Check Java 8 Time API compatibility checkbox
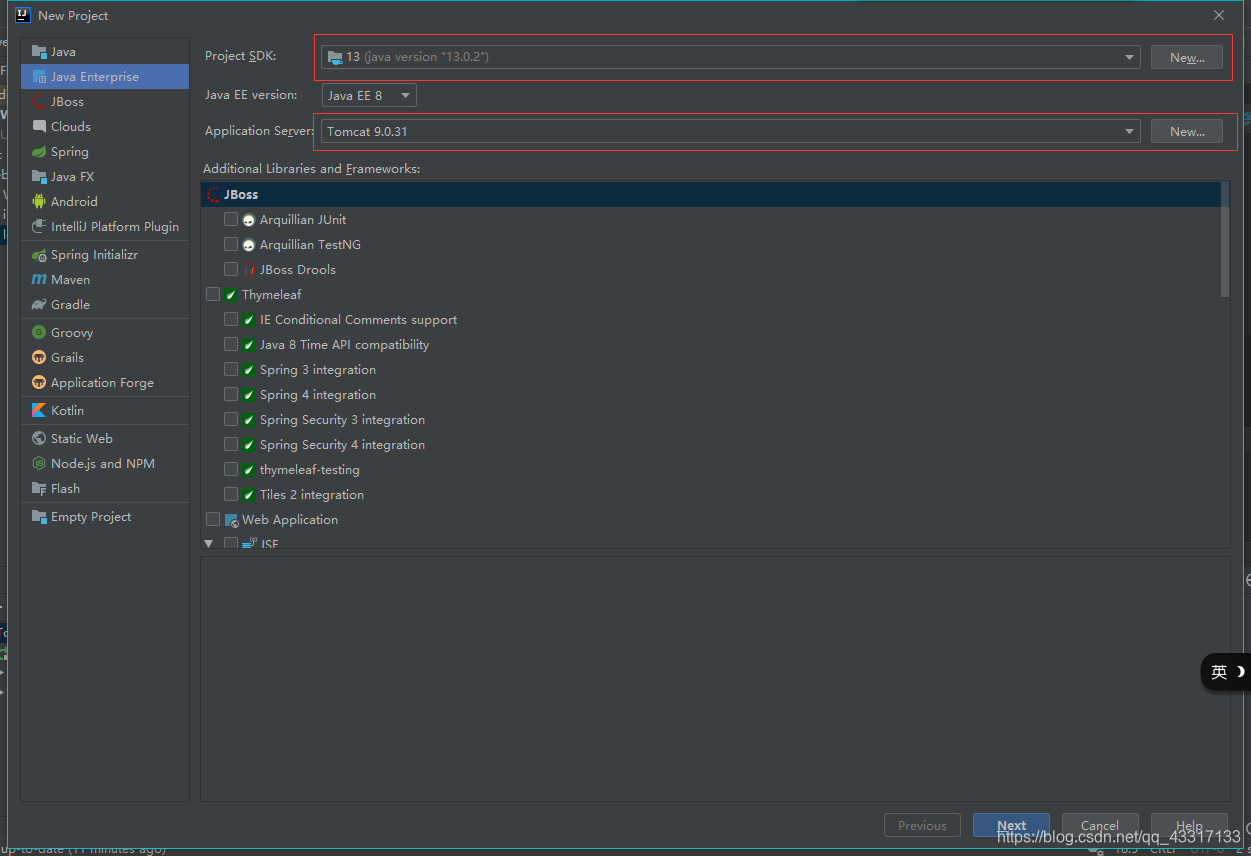This screenshot has height=856, width=1251. click(x=231, y=344)
